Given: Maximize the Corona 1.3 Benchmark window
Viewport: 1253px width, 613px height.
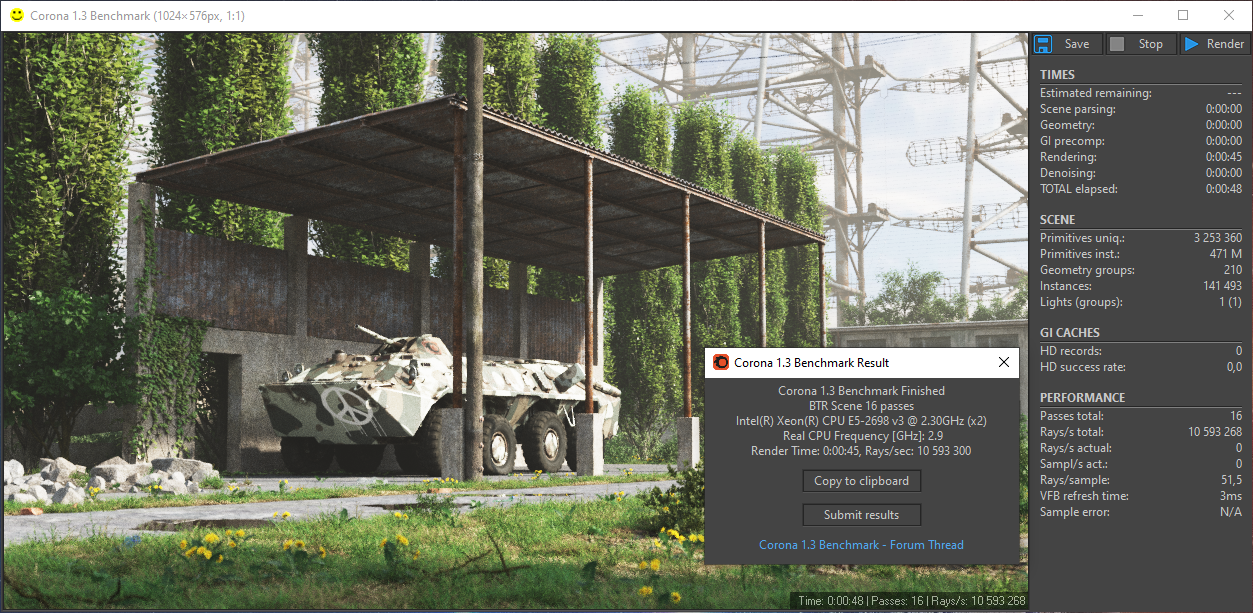Looking at the screenshot, I should pyautogui.click(x=1183, y=15).
